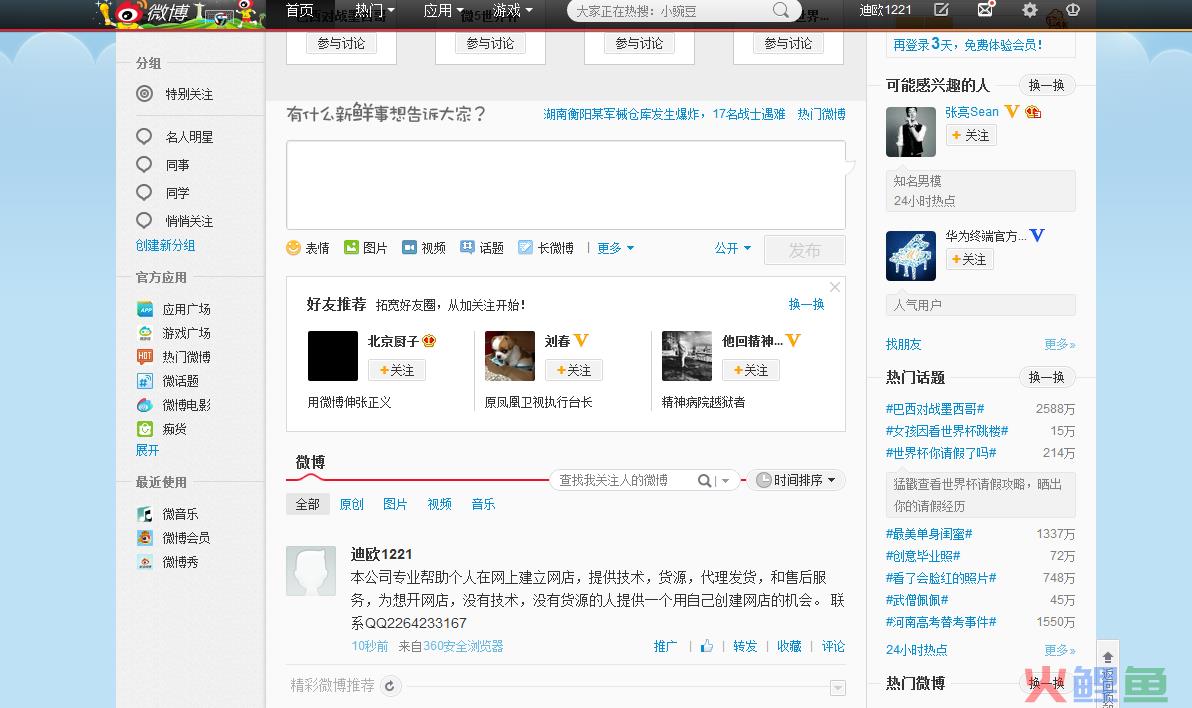Close the 好友推荐 panel
1192x708 pixels.
[835, 287]
